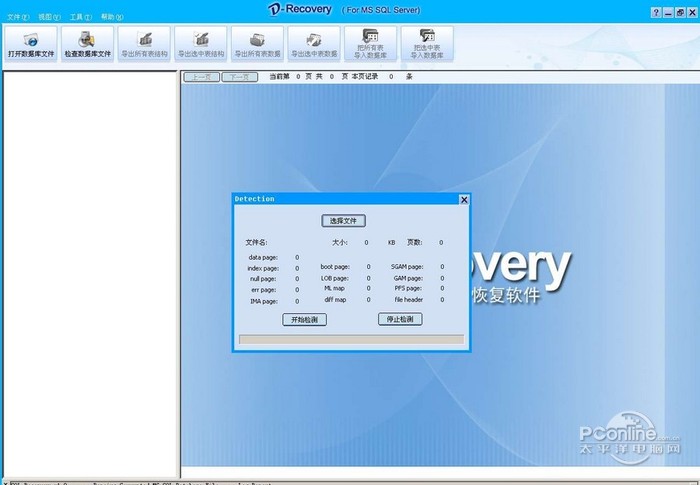The width and height of the screenshot is (700, 485).
Task: Click the Detection progress bar
Action: tap(351, 340)
